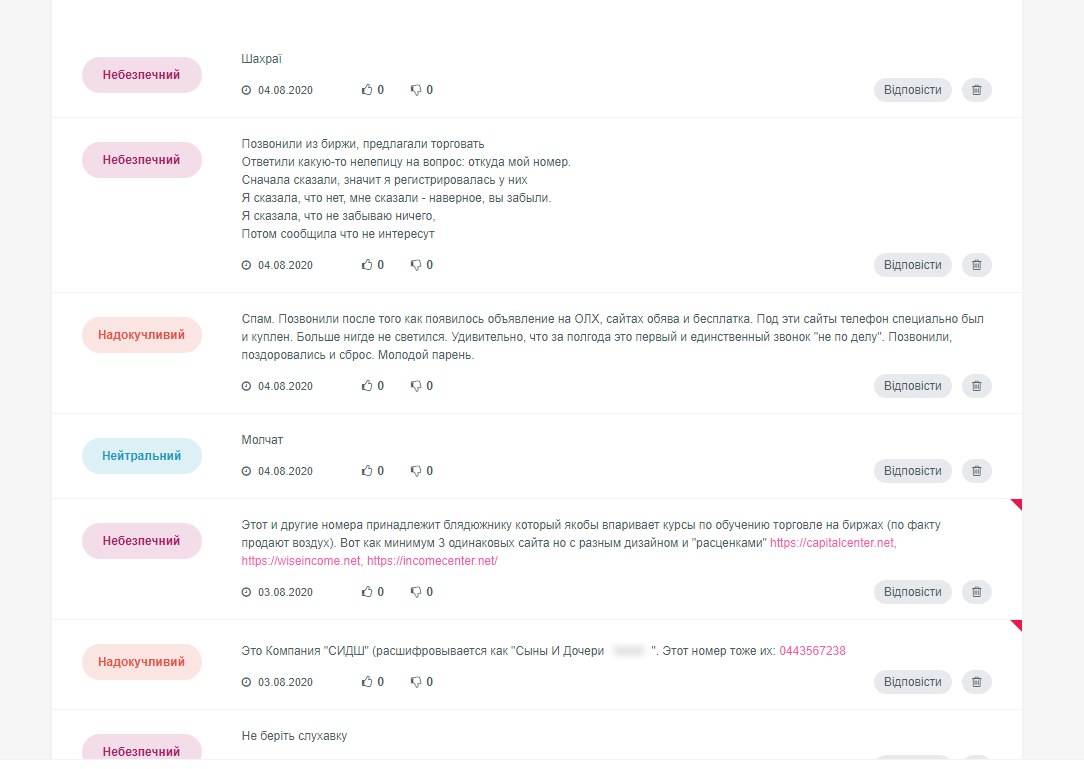Delete the "Позвонили из биржи" comment

(x=976, y=265)
